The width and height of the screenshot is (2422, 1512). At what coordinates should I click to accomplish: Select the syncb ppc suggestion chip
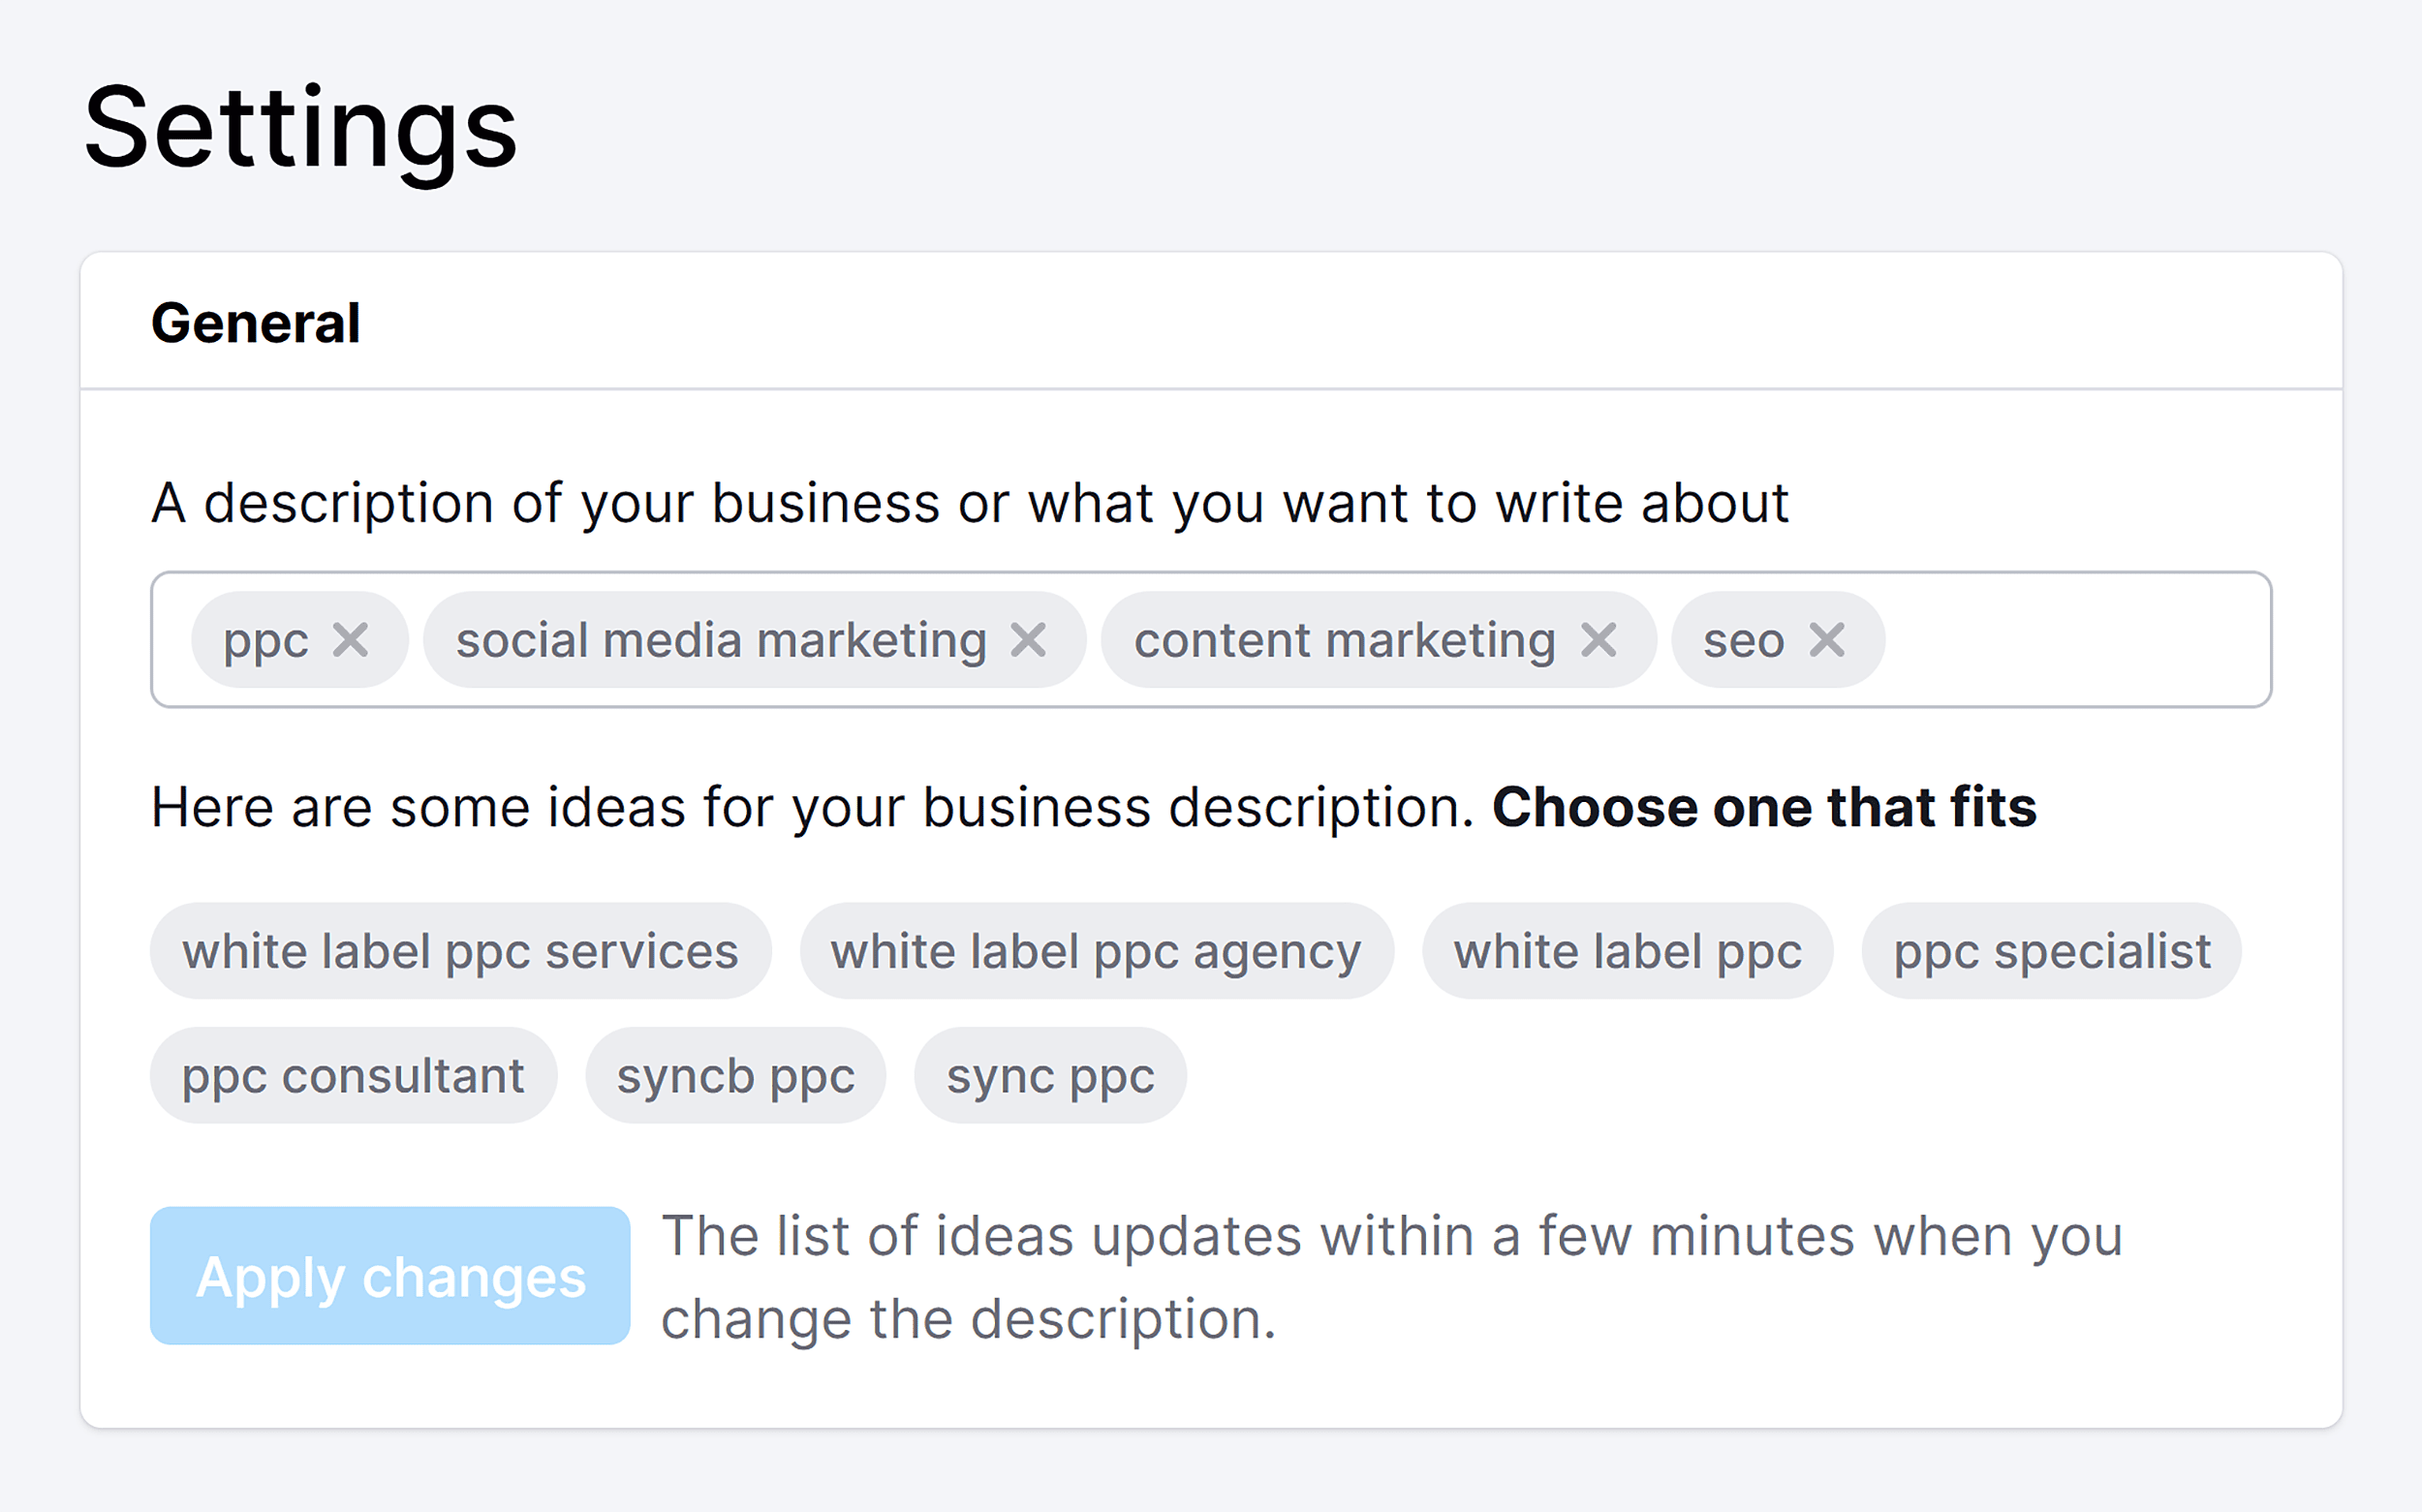(x=735, y=1076)
